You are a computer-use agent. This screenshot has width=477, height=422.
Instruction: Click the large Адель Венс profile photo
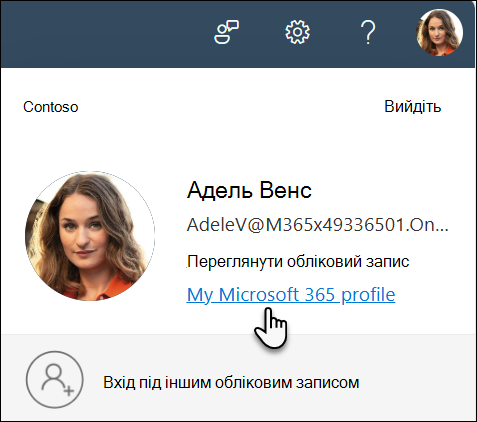[90, 236]
